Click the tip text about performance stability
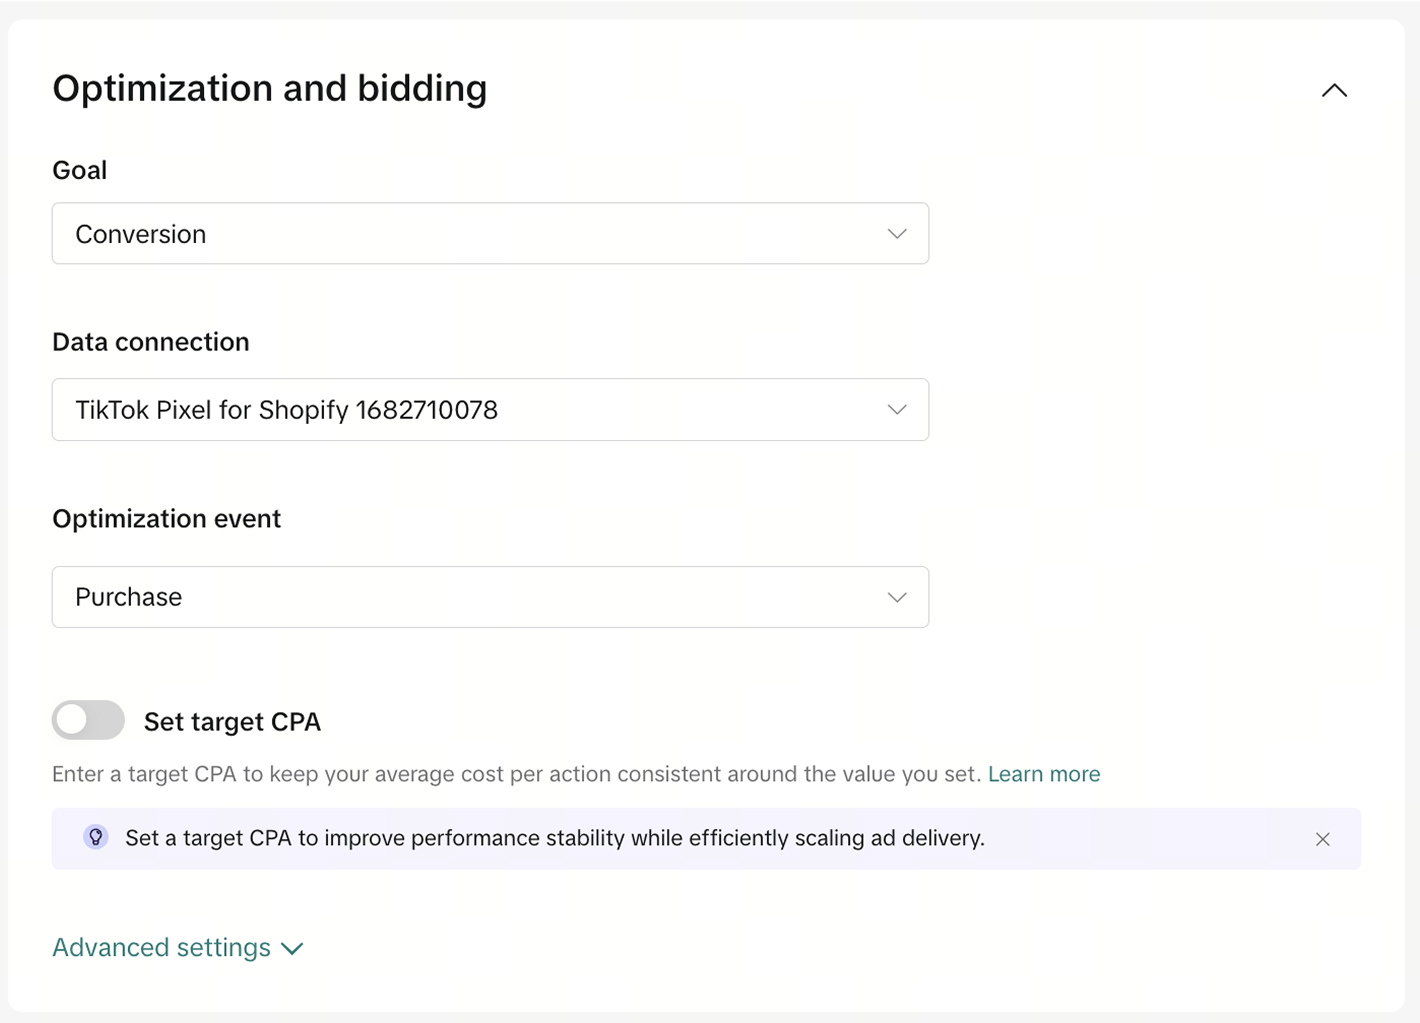This screenshot has width=1420, height=1023. [555, 838]
